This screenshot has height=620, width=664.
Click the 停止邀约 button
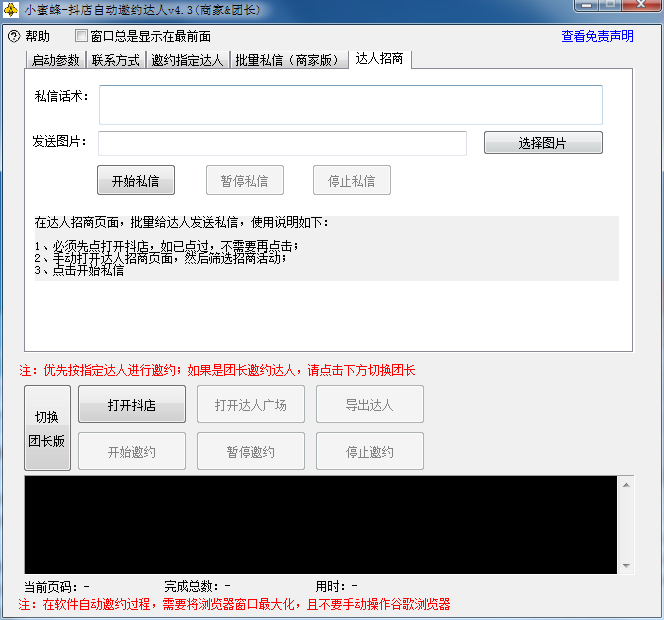(370, 451)
